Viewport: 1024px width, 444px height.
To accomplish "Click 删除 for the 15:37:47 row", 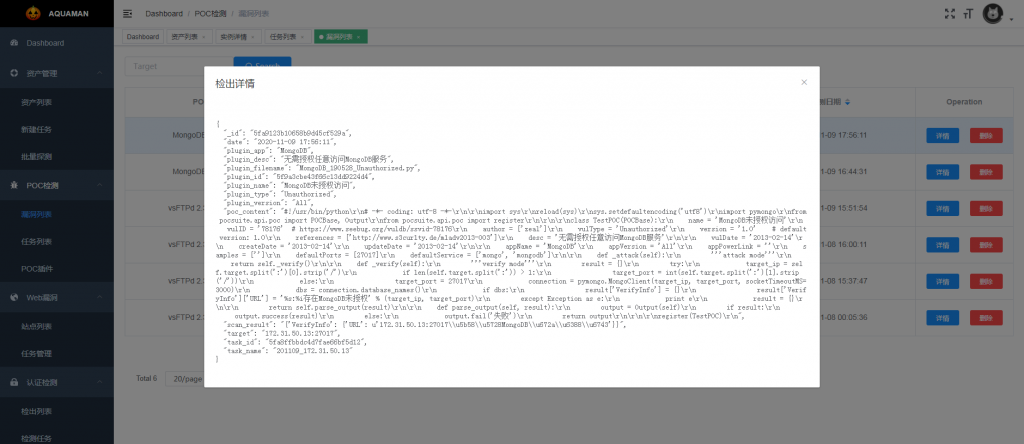I will (986, 281).
